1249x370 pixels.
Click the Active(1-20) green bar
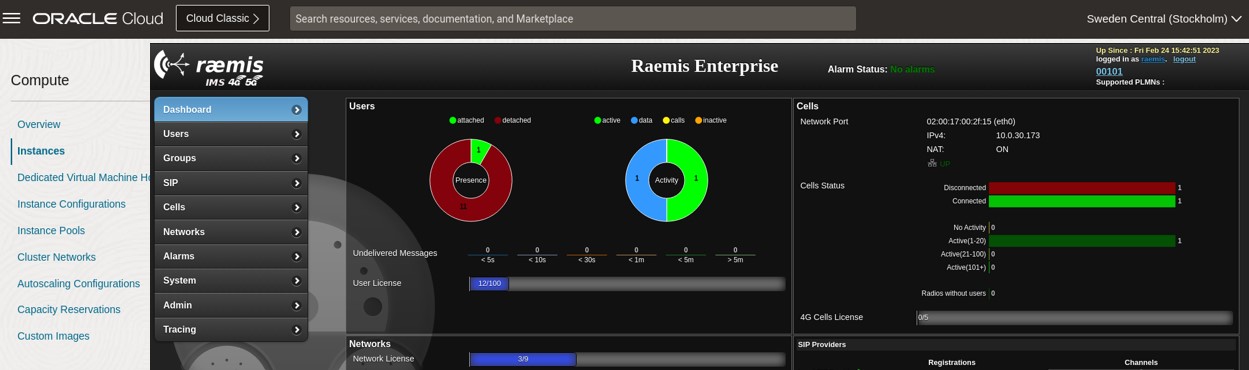(x=1082, y=241)
